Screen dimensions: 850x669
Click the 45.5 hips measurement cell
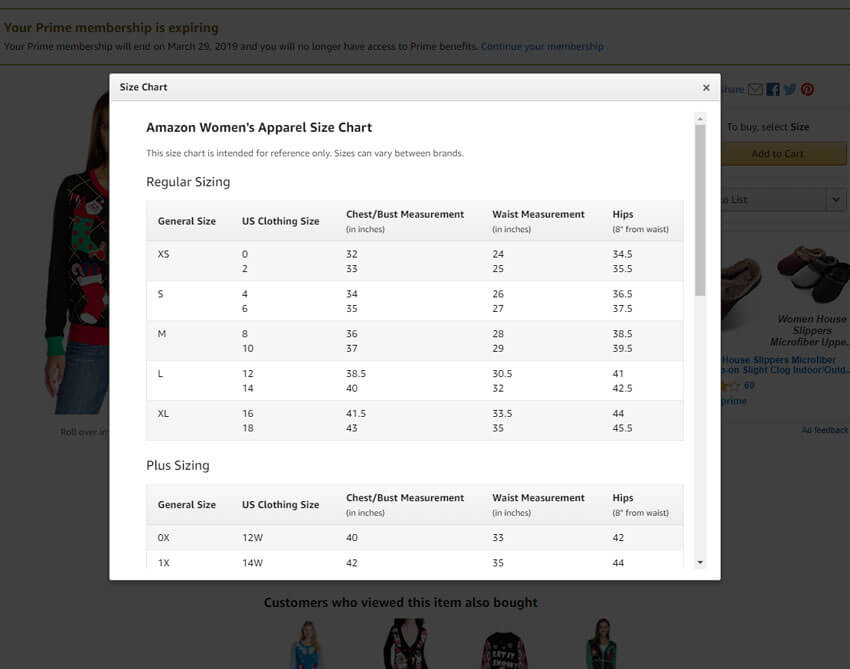click(x=622, y=428)
